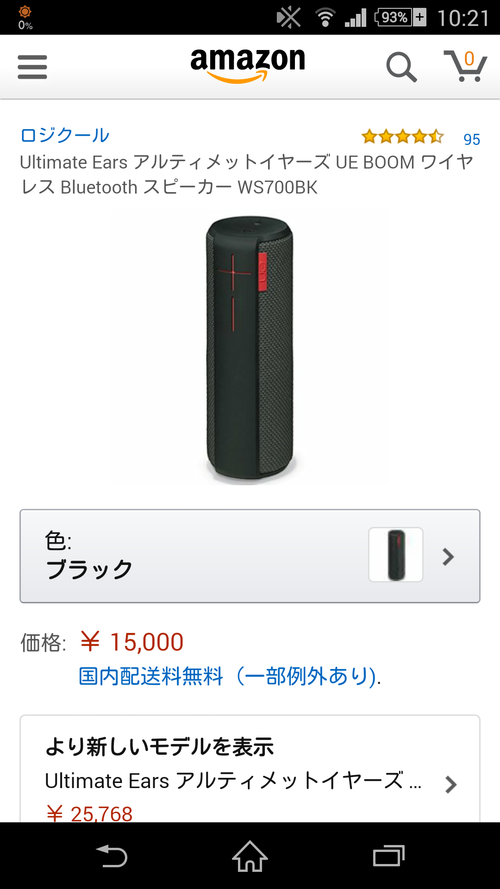Tap the Android back button

pyautogui.click(x=112, y=856)
